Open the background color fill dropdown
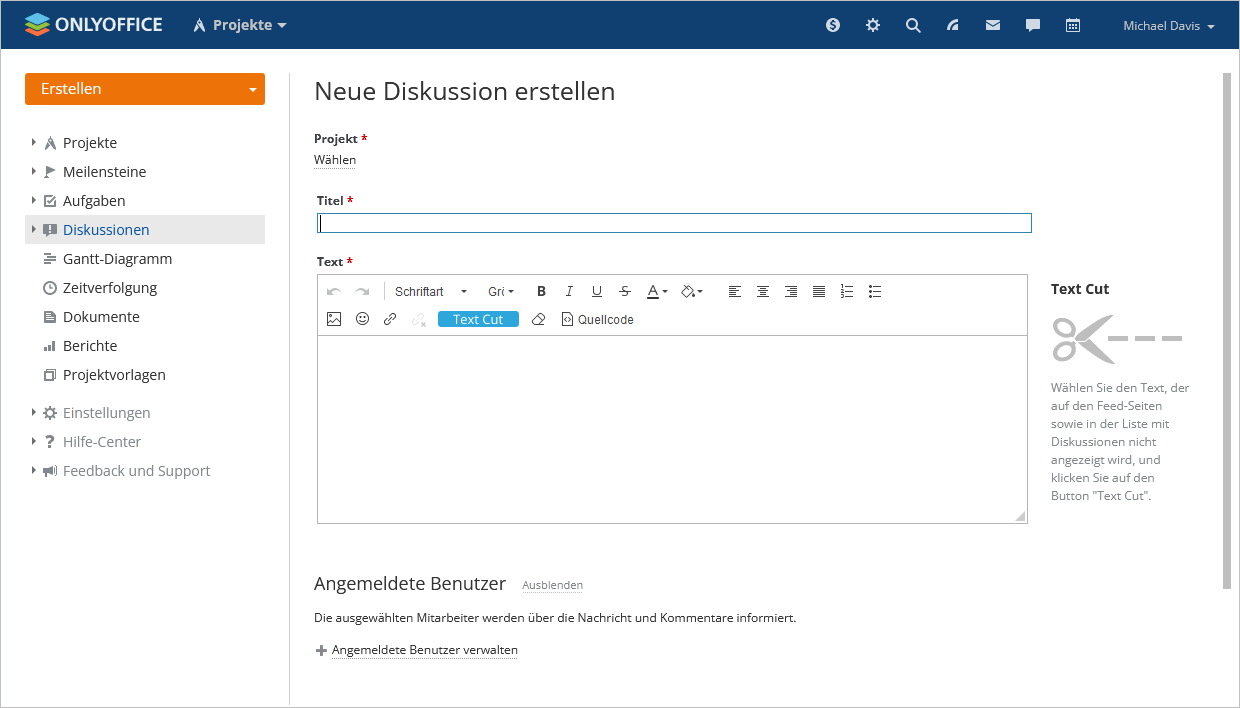Viewport: 1240px width, 708px height. pyautogui.click(x=691, y=291)
